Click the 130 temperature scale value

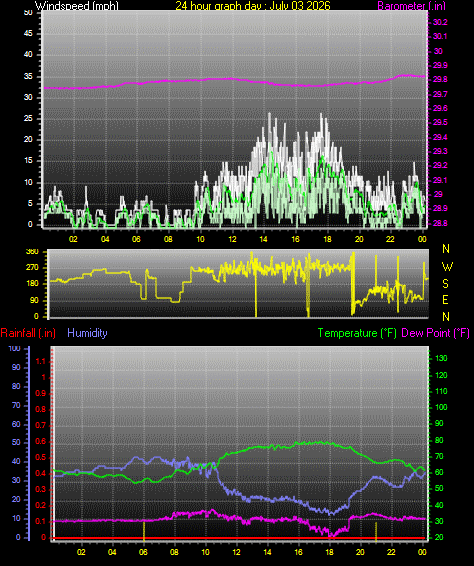click(x=441, y=358)
